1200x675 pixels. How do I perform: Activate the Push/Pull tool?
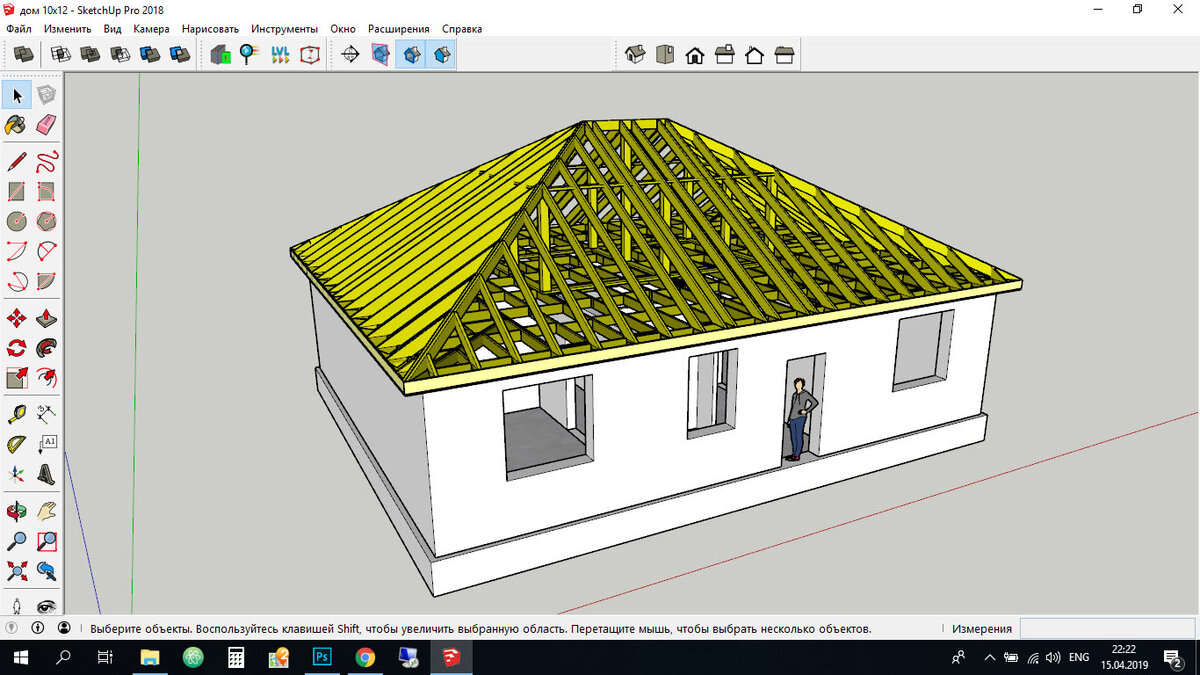click(x=46, y=318)
